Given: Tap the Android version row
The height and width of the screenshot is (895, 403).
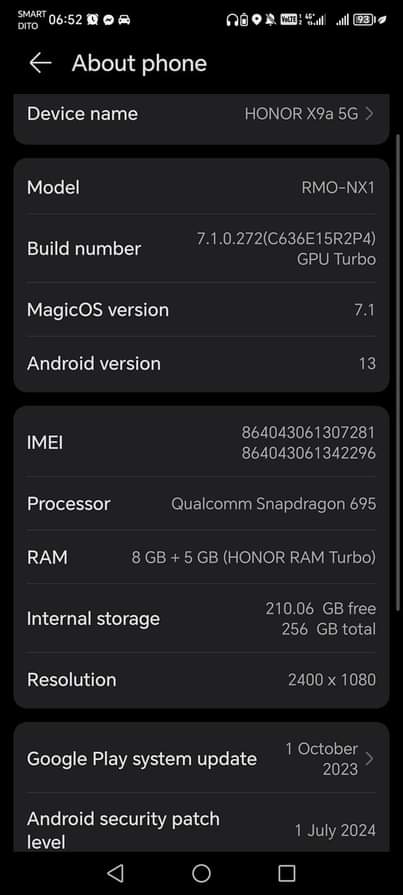Looking at the screenshot, I should coord(202,364).
